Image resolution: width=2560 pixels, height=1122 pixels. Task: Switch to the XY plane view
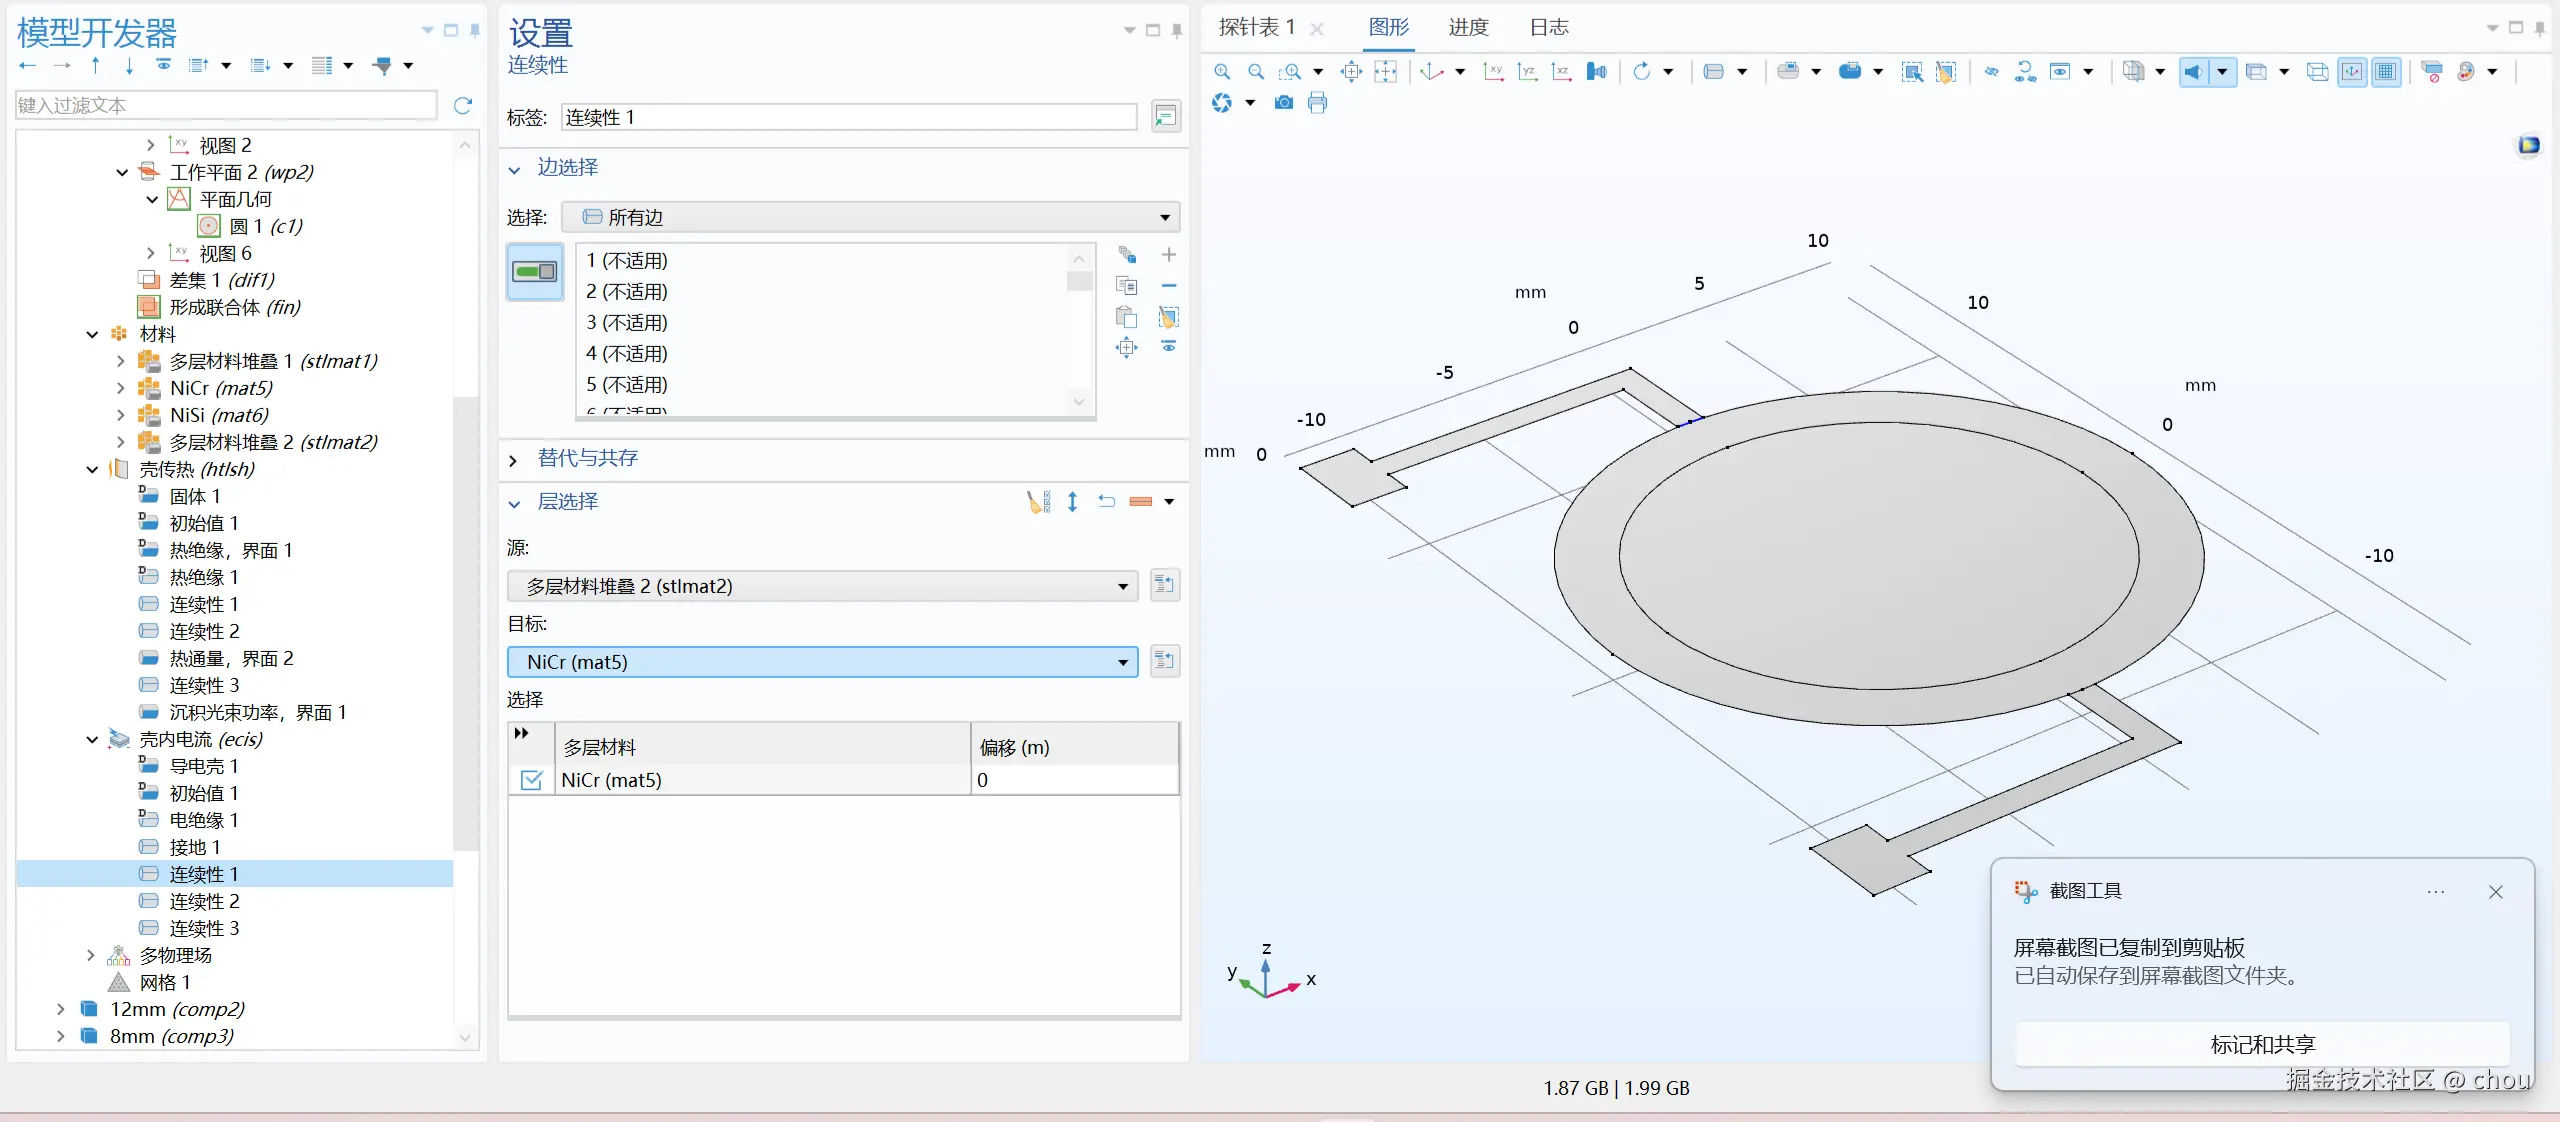(1493, 71)
